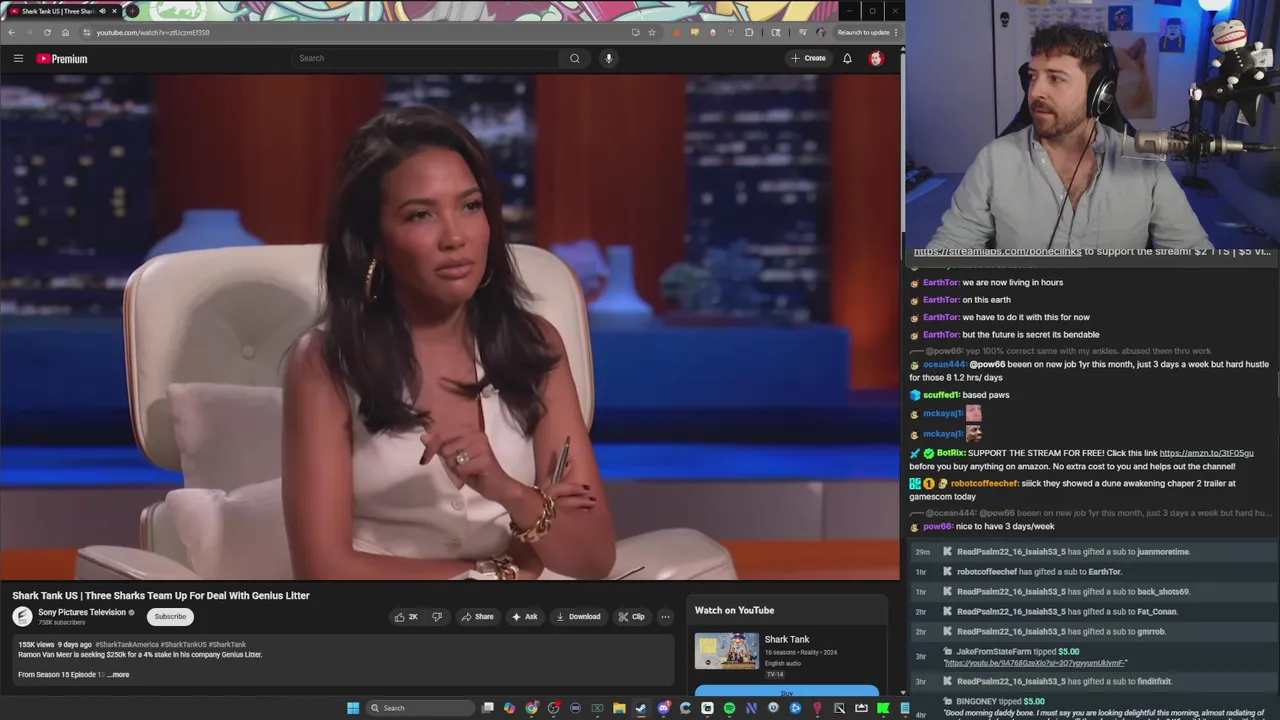Subscribe to Sony Pictures Television
The image size is (1280, 720).
pyautogui.click(x=170, y=616)
